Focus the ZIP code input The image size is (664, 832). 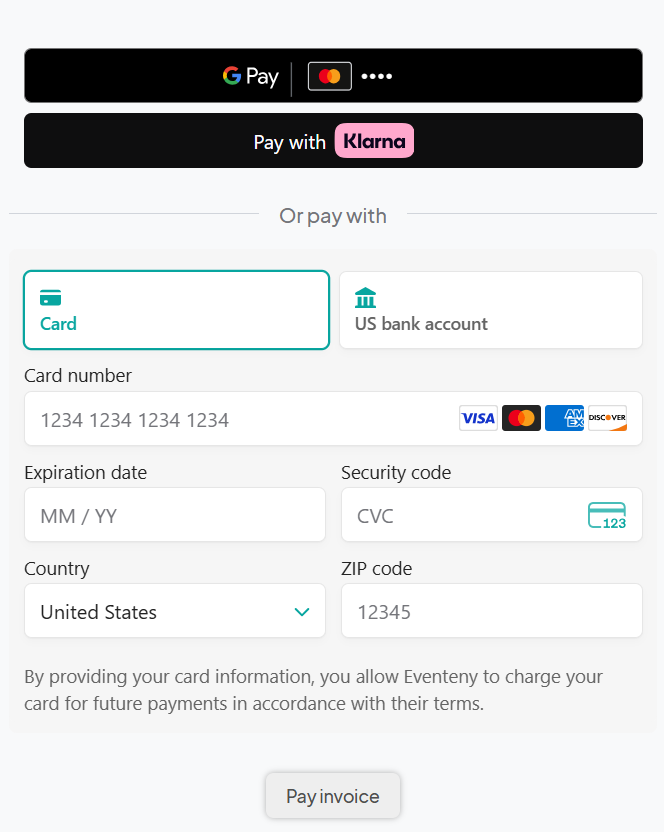point(491,611)
